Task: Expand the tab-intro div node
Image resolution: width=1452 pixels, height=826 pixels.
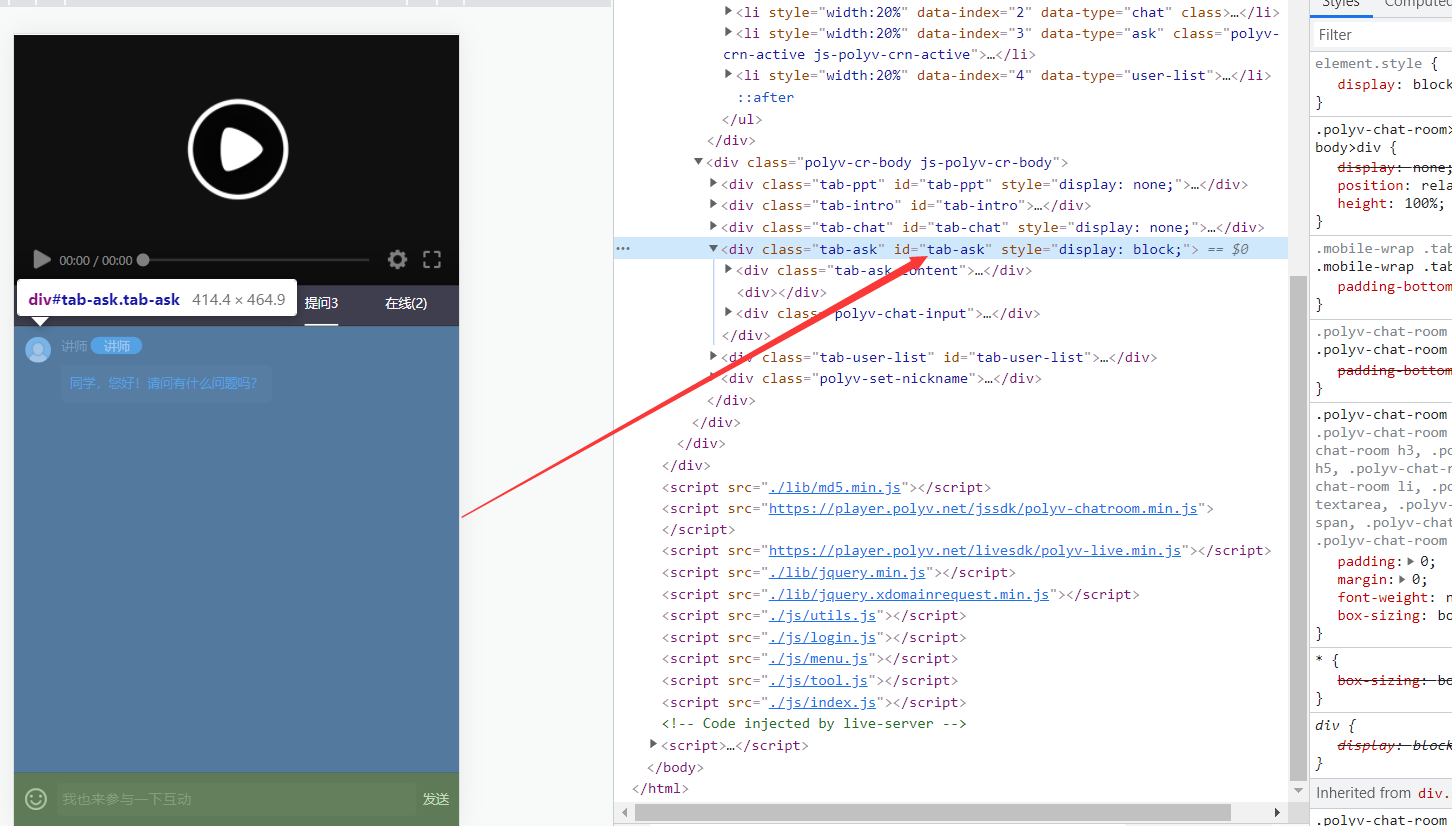Action: tap(714, 205)
